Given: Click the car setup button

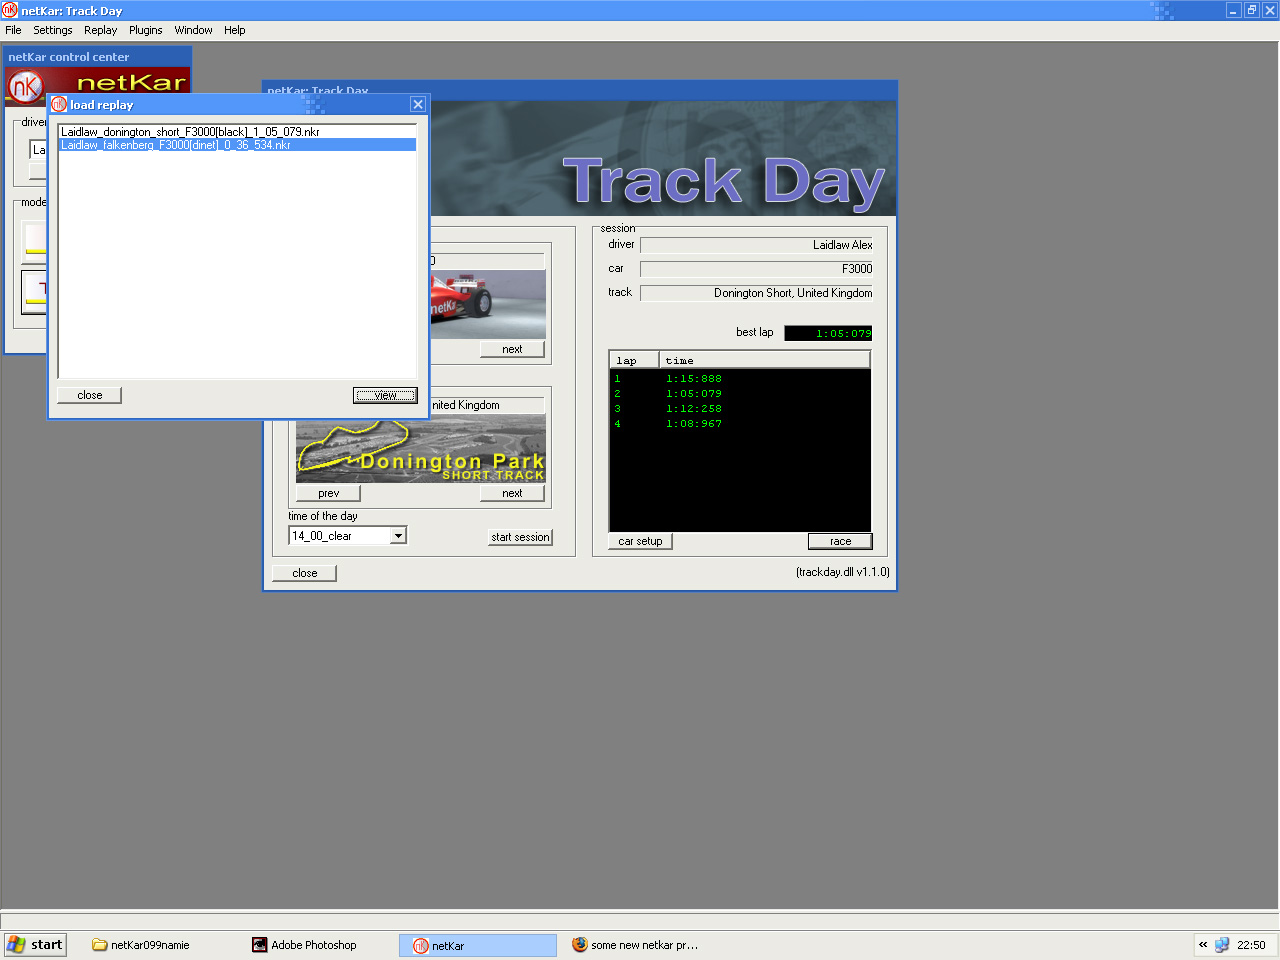Looking at the screenshot, I should tap(640, 541).
